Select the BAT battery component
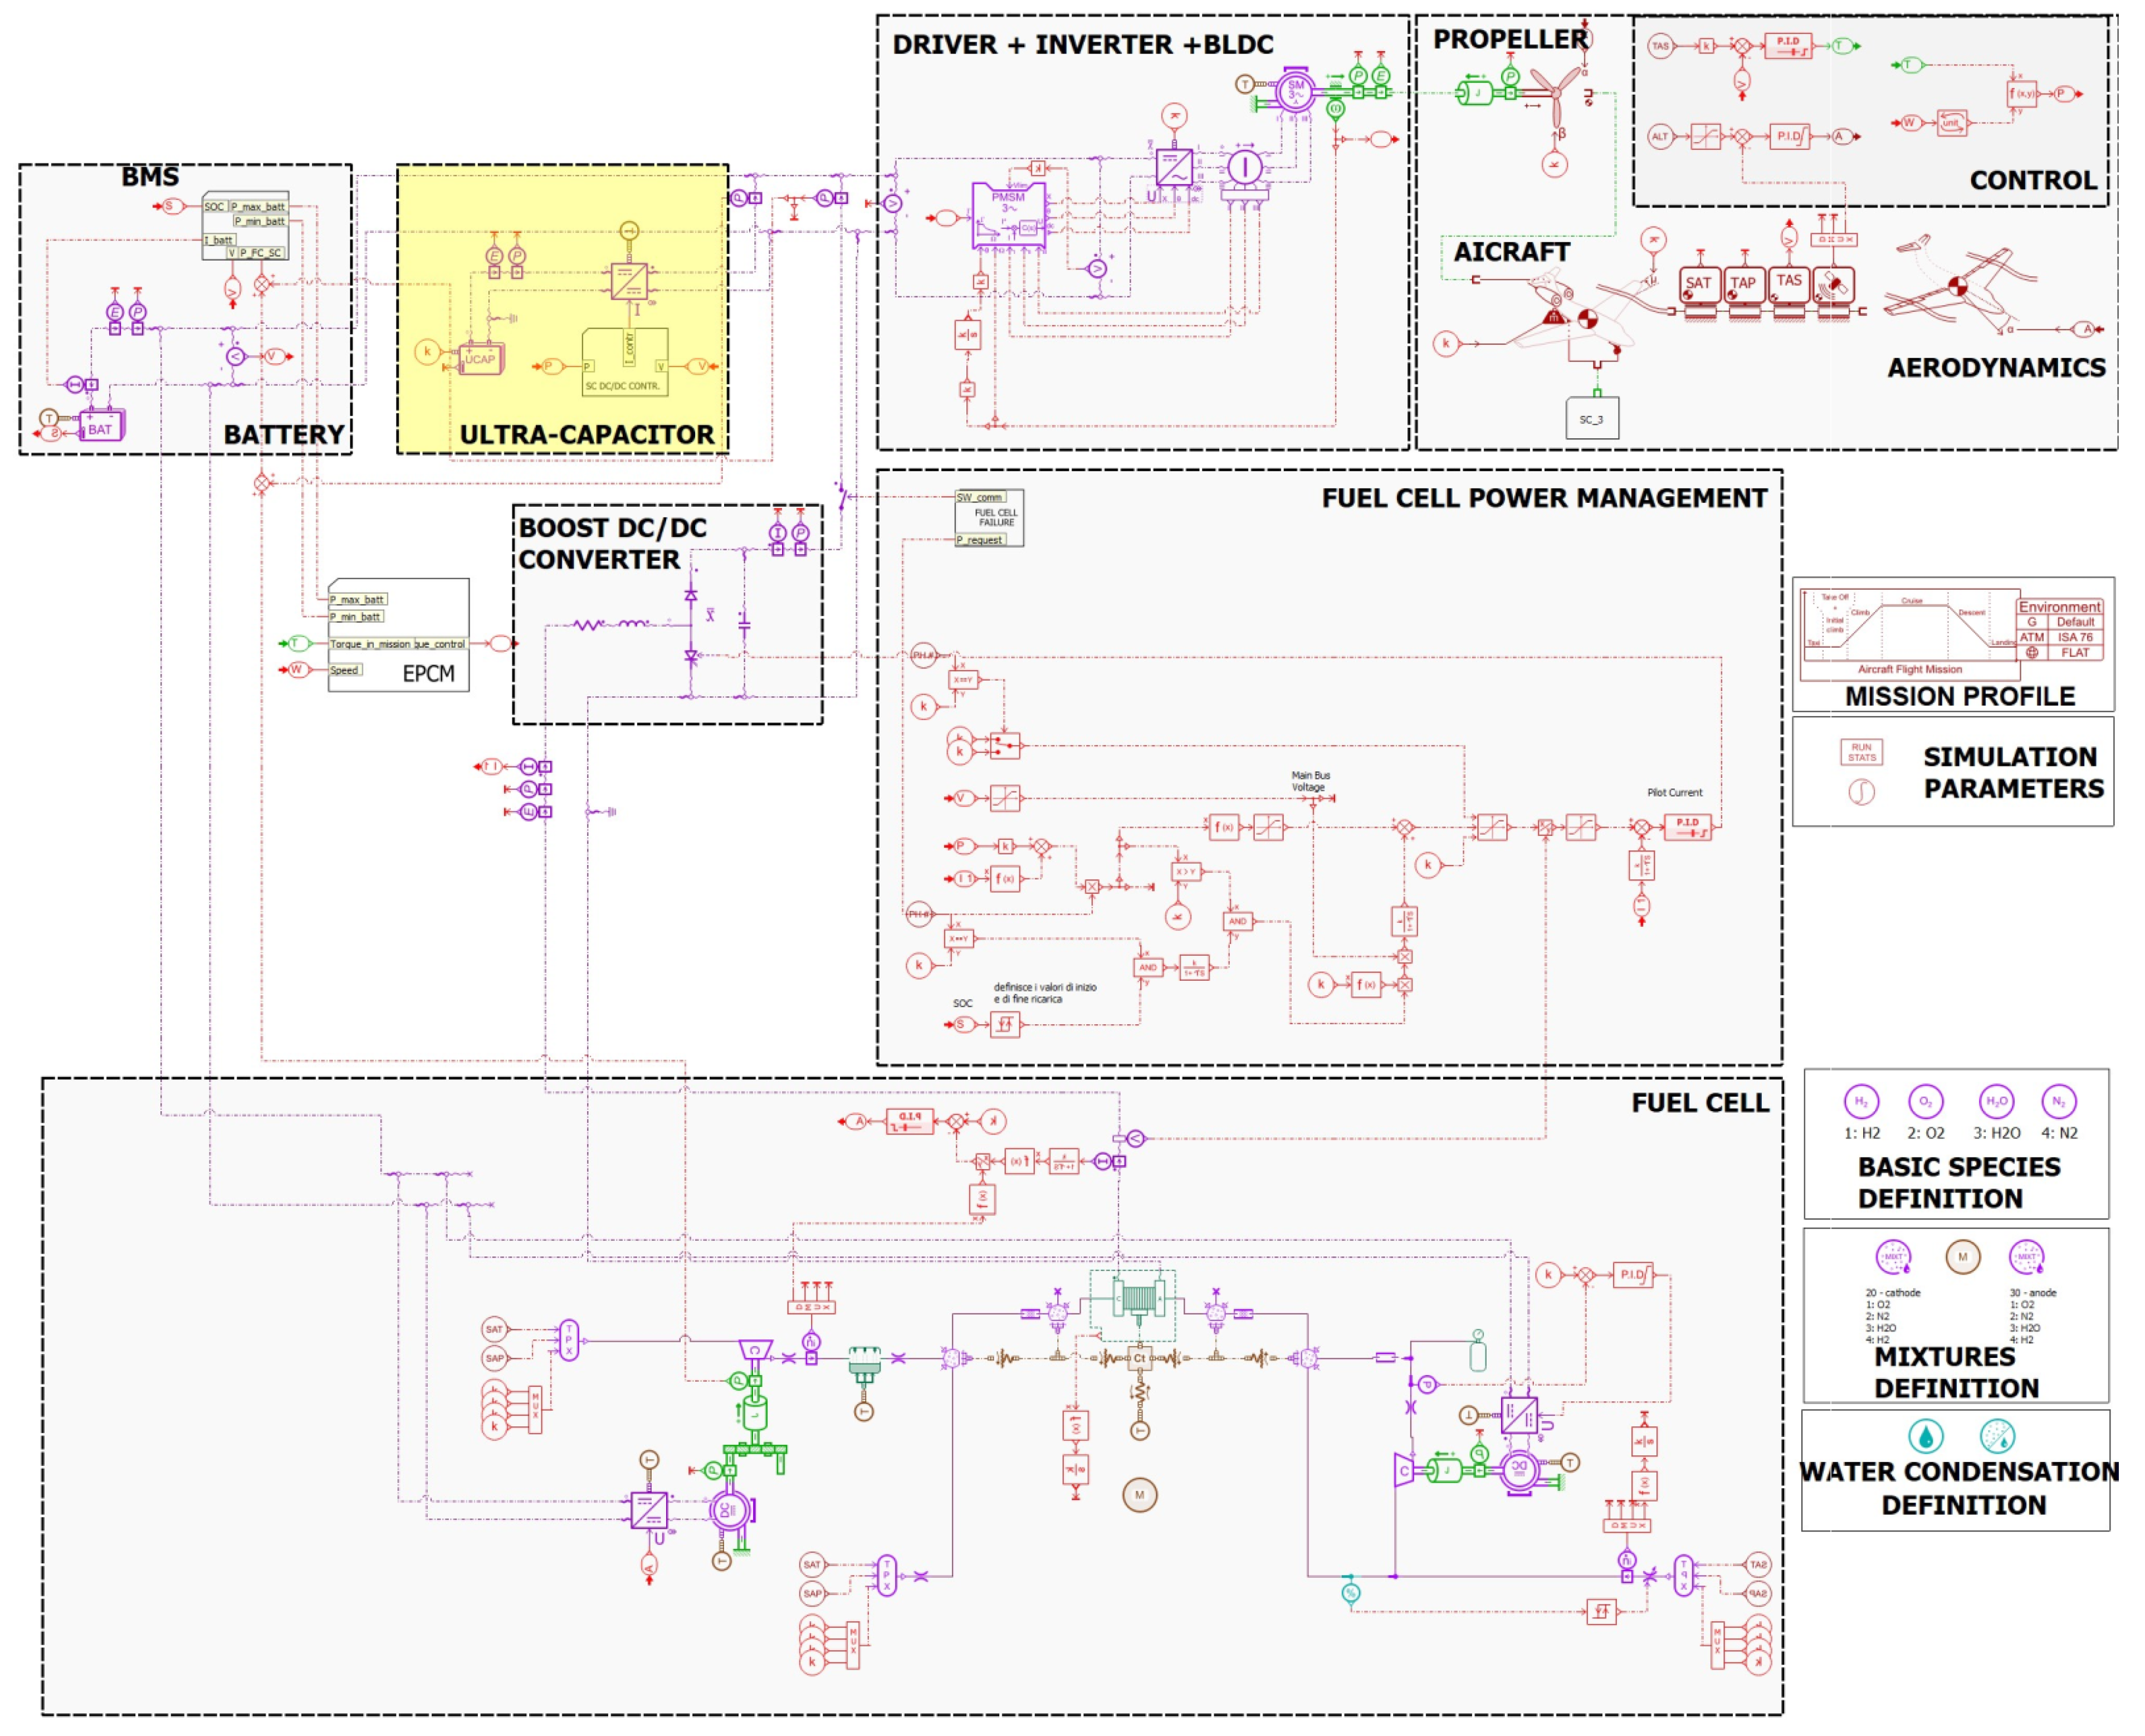2145x1736 pixels. coord(101,427)
